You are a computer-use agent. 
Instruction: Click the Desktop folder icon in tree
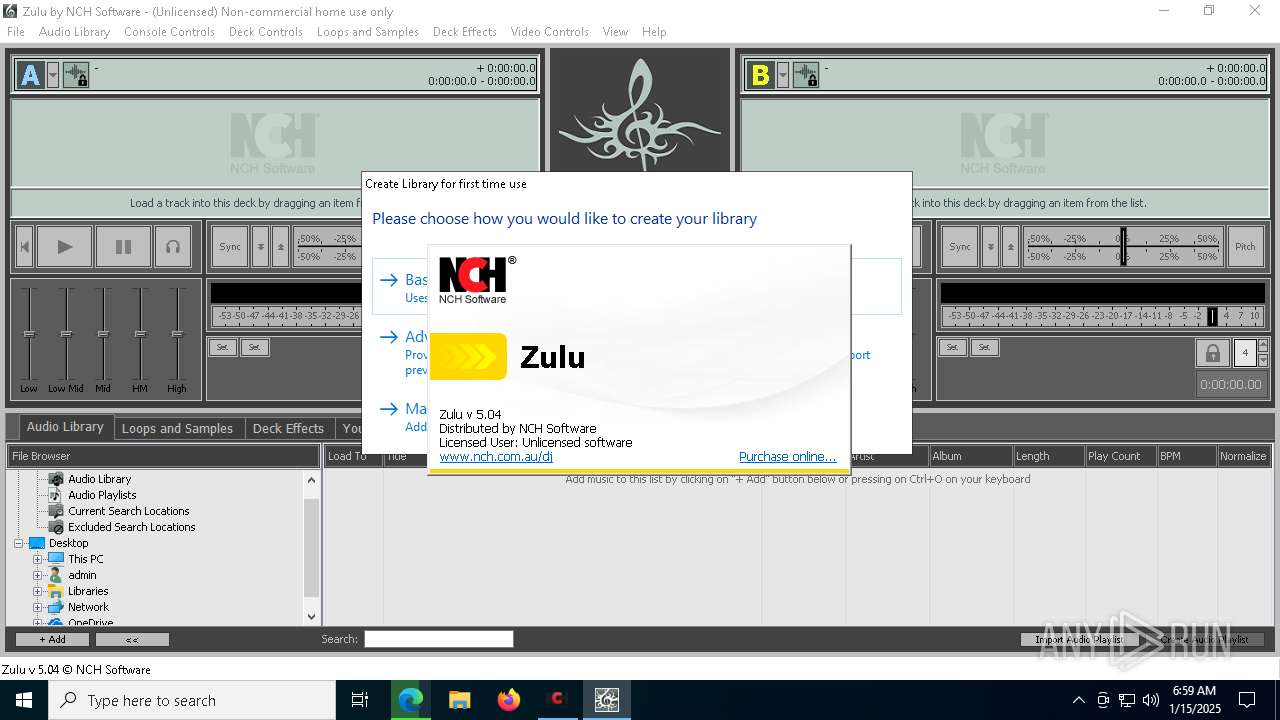37,543
